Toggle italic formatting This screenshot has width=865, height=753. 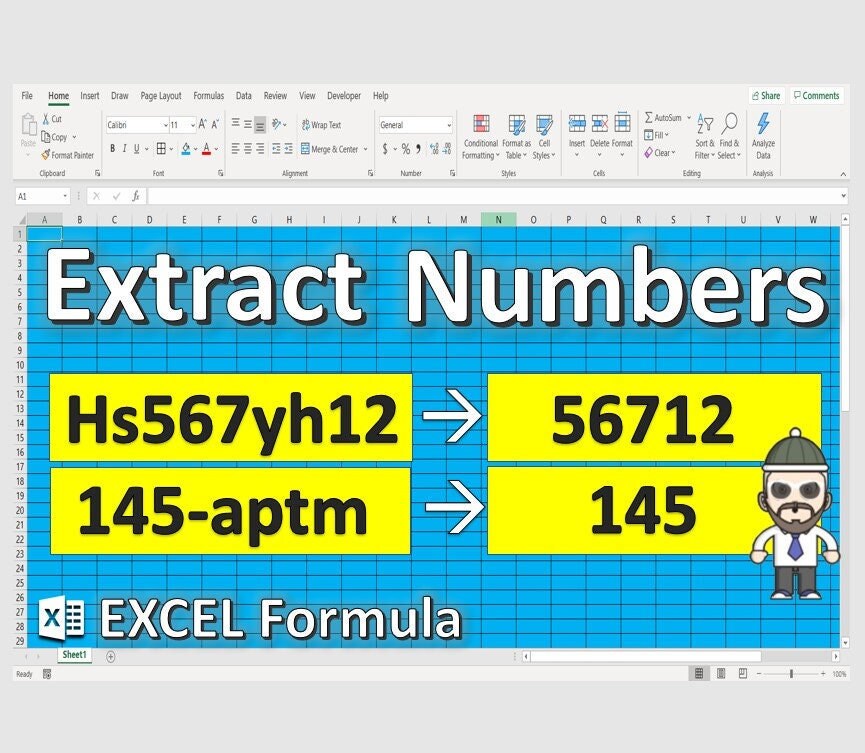(x=124, y=147)
